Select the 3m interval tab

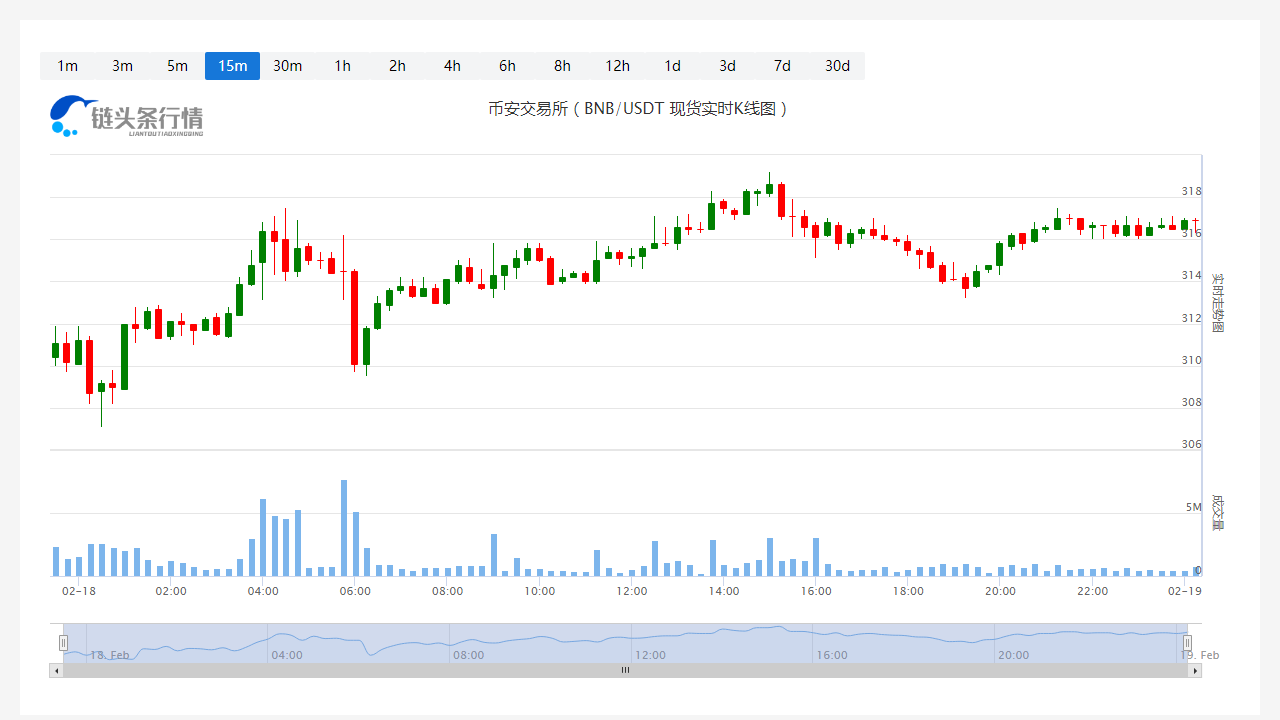pyautogui.click(x=122, y=66)
